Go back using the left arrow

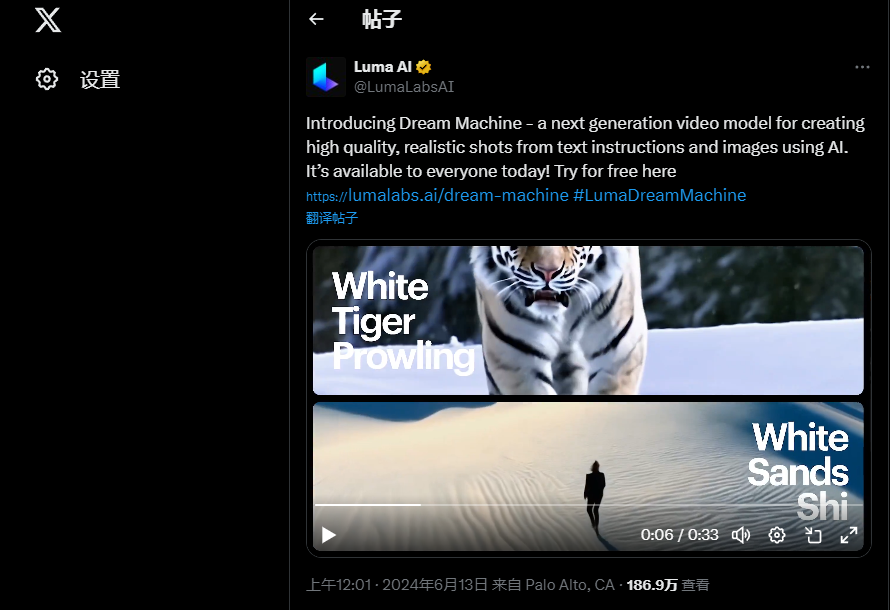(316, 19)
